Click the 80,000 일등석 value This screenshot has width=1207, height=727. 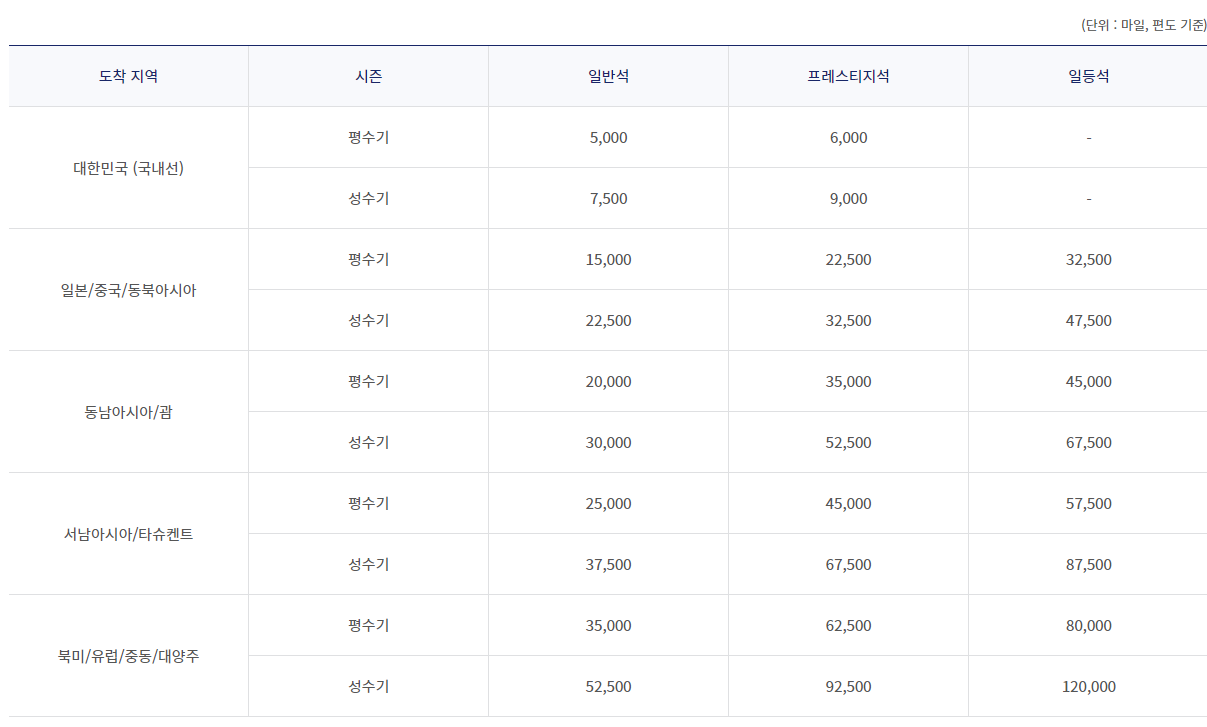1088,626
